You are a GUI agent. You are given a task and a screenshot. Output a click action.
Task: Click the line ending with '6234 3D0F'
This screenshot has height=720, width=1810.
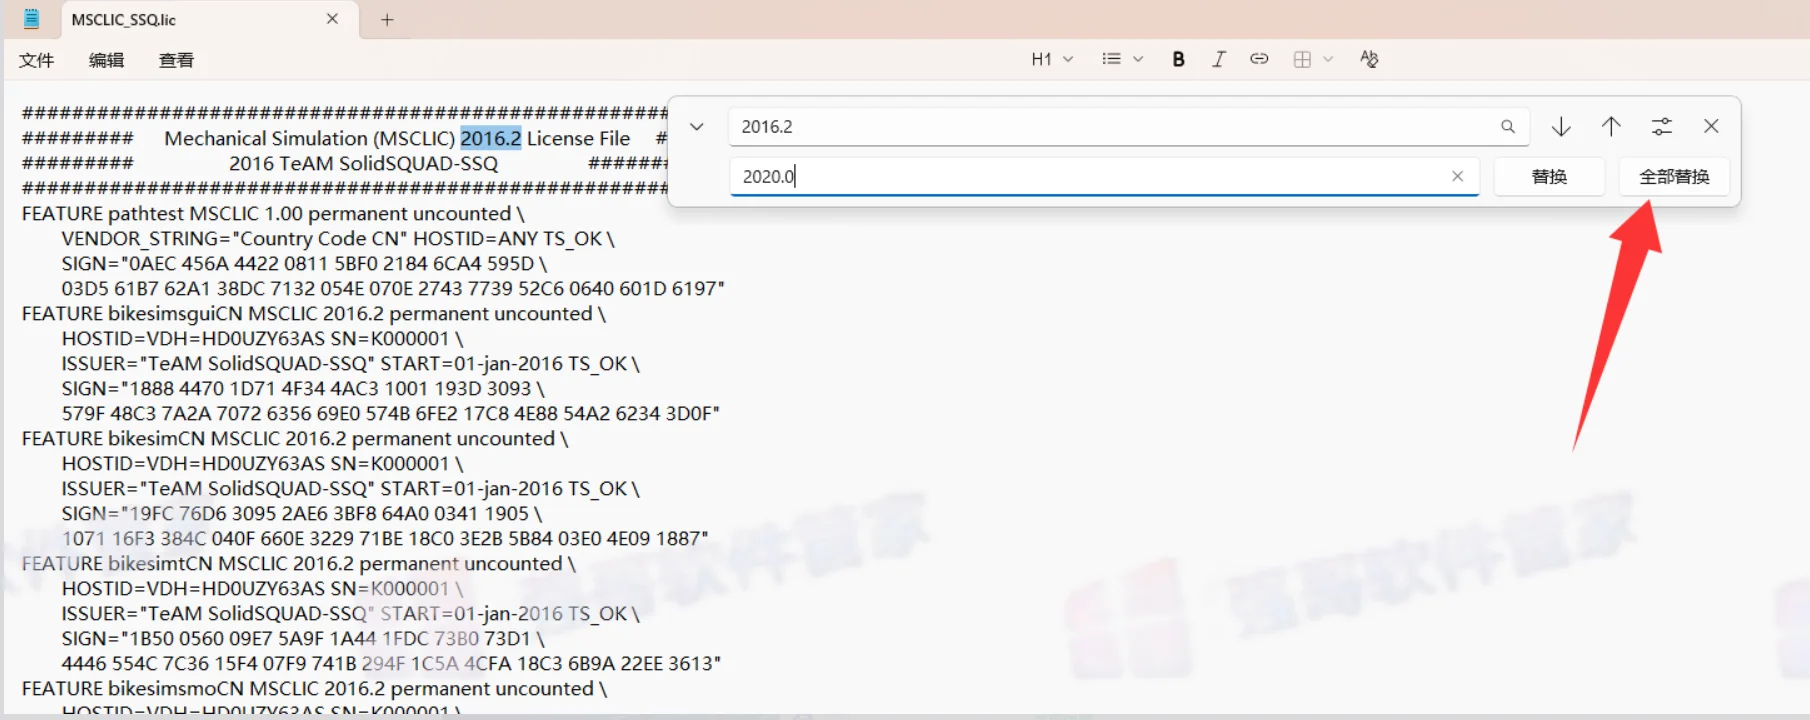(x=391, y=413)
